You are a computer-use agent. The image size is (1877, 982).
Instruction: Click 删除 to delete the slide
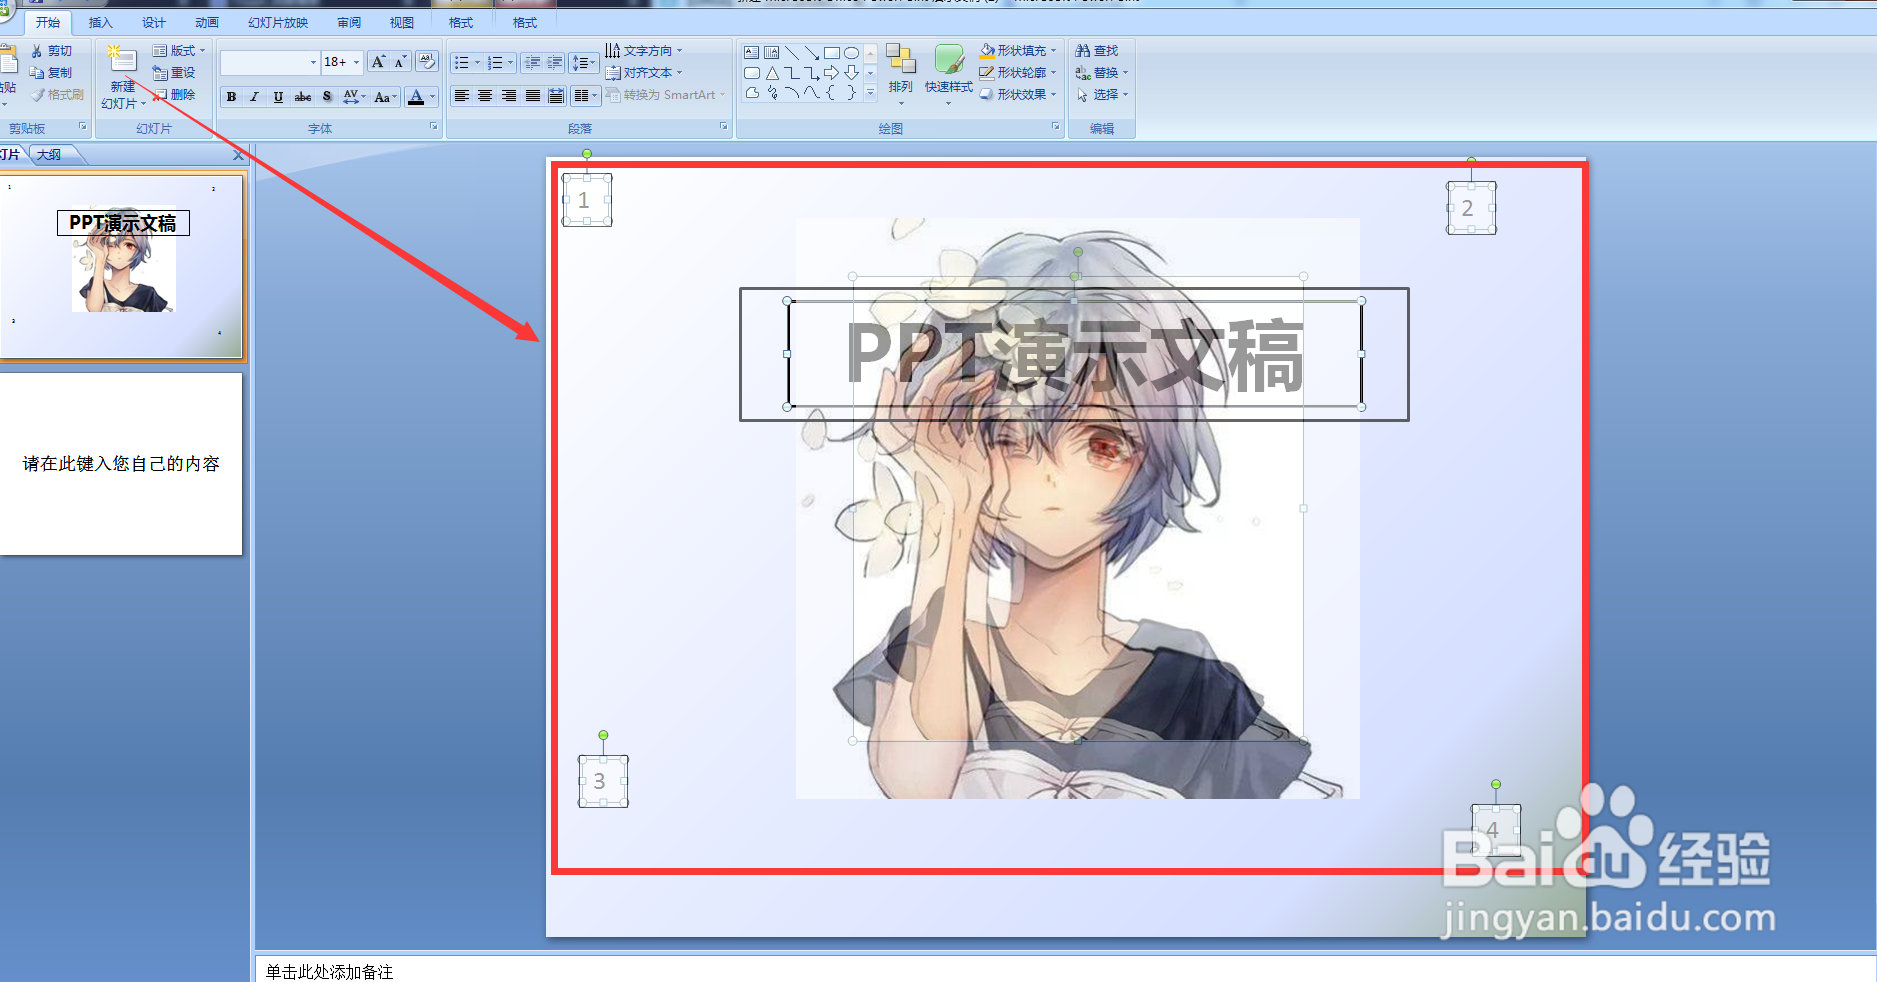(174, 95)
